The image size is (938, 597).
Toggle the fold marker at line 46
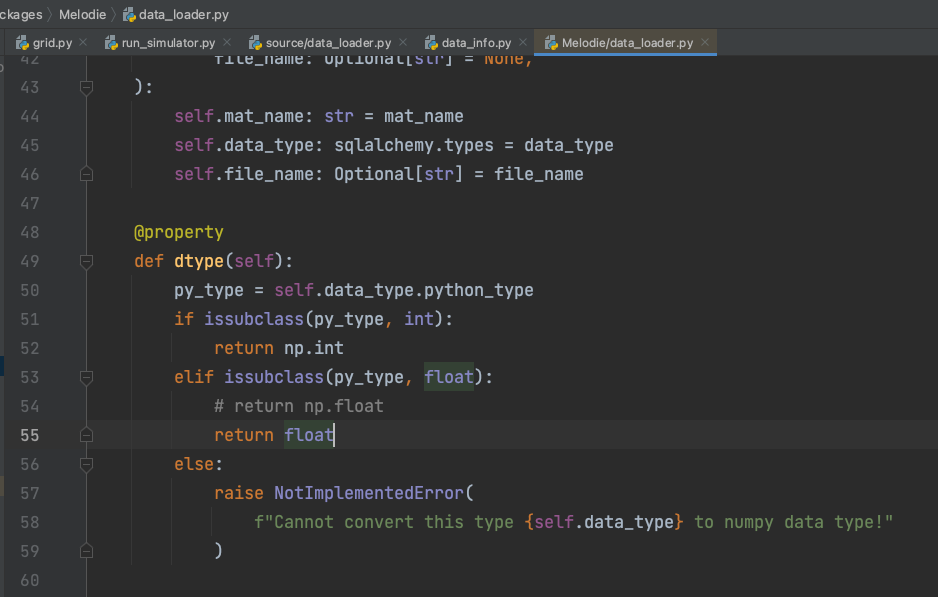[86, 174]
